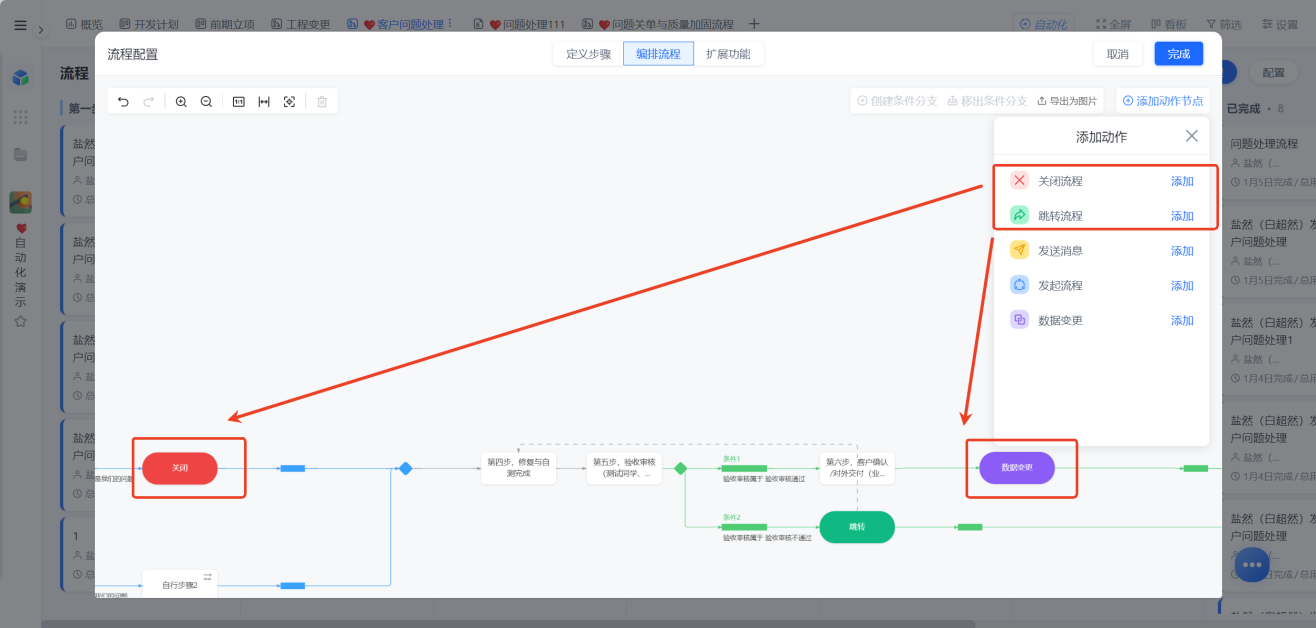Viewport: 1316px width, 628px height.
Task: Click the blue 完成 button
Action: pos(1179,54)
